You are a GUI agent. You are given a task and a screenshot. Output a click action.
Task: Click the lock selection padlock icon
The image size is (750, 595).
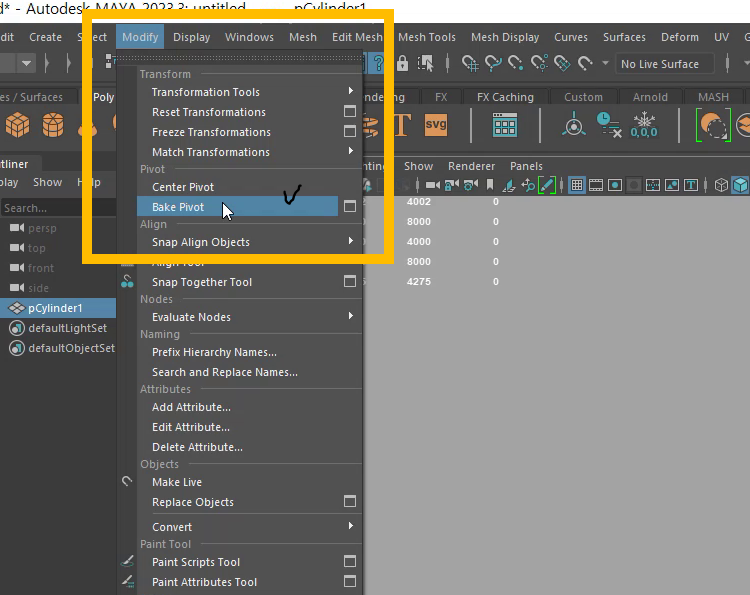coord(402,63)
